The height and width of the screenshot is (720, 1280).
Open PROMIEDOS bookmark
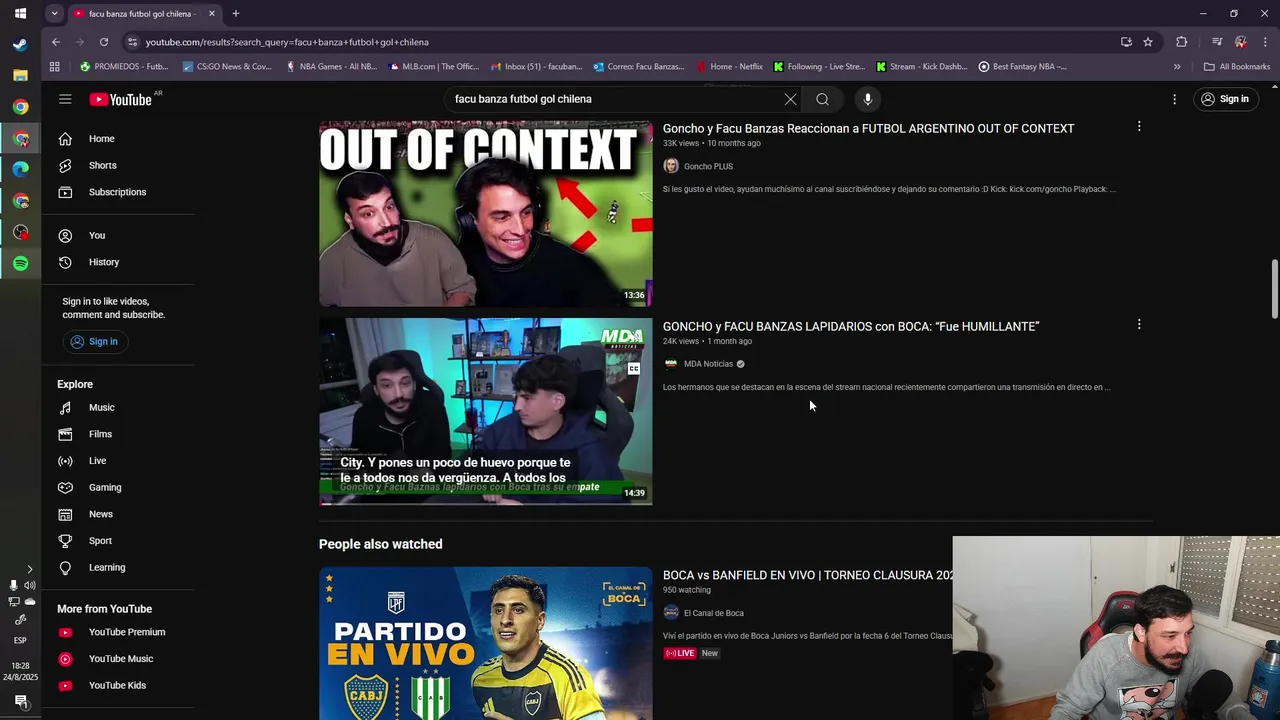(x=125, y=67)
